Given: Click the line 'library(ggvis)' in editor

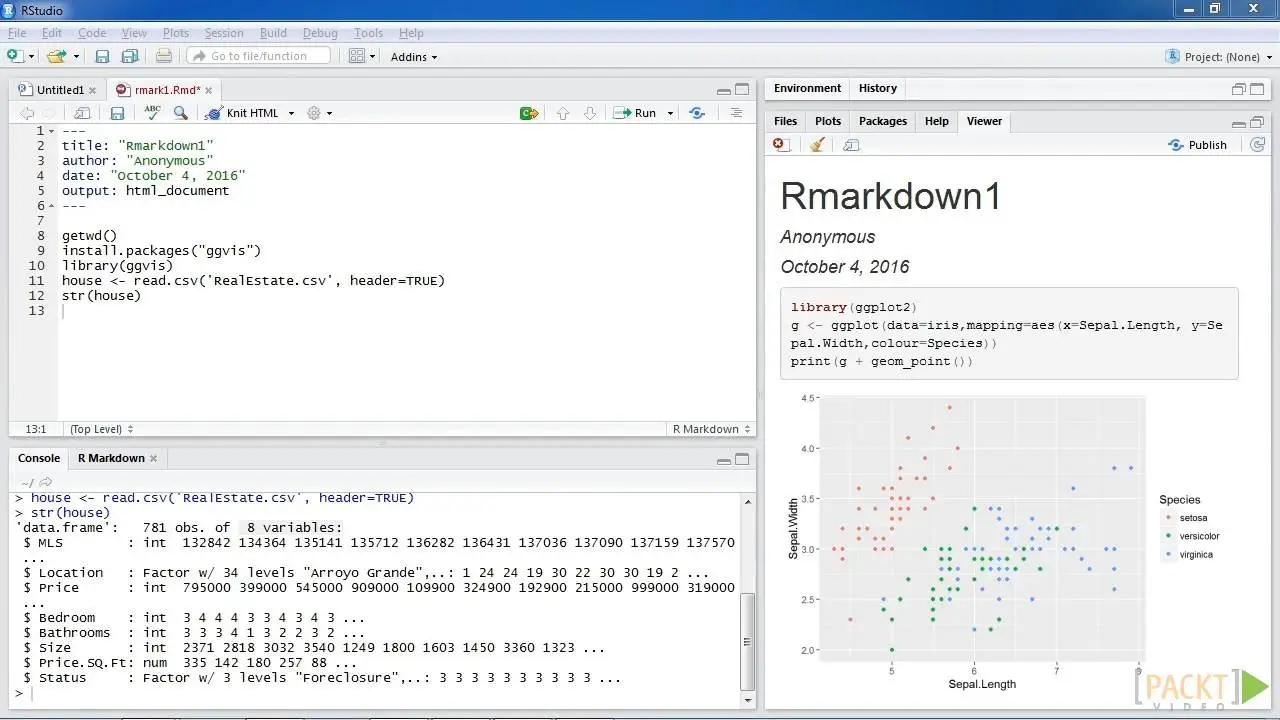Looking at the screenshot, I should click(117, 266).
